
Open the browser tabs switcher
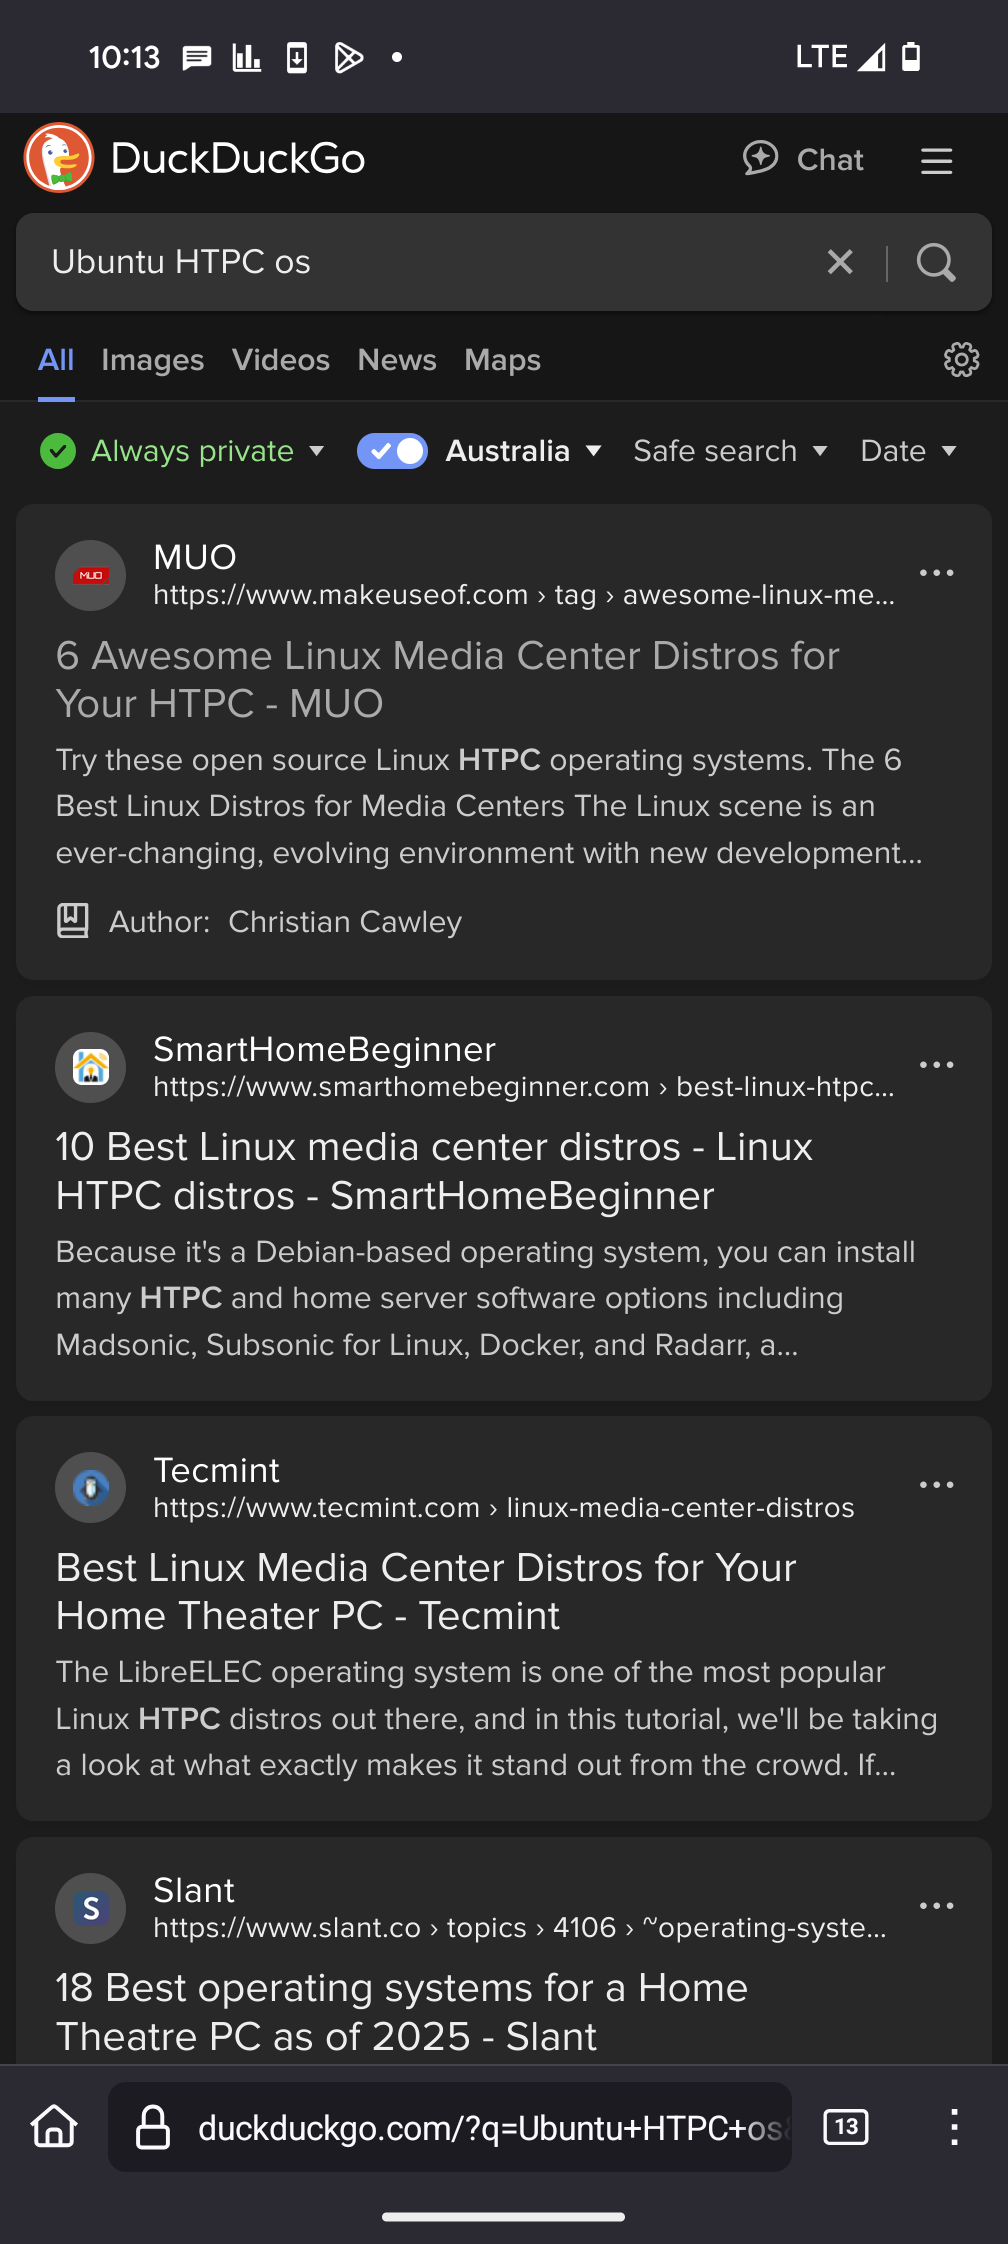point(846,2126)
